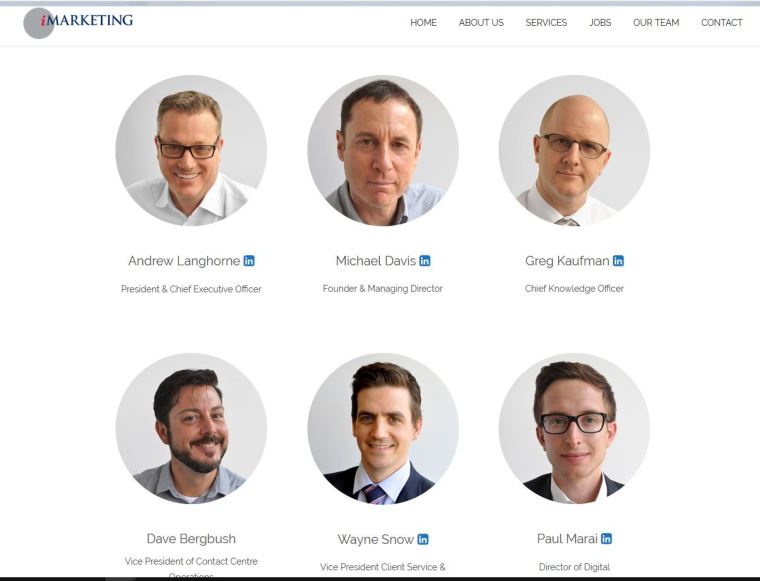
Task: Open the JOBS navigation link
Action: [600, 22]
